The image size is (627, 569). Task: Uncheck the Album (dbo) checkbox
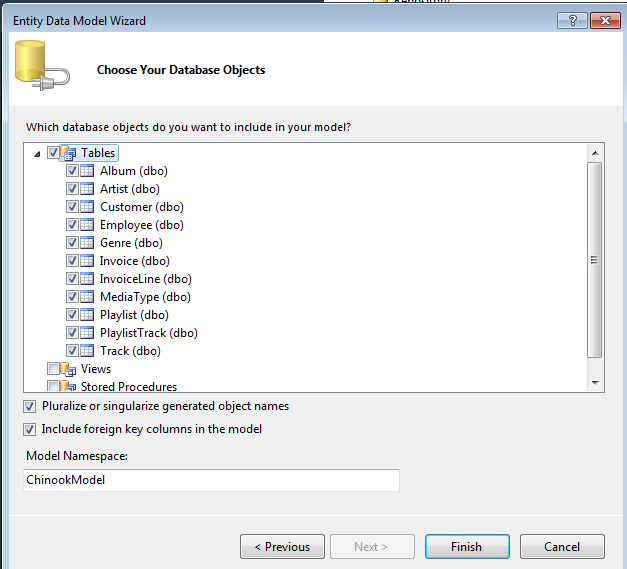pyautogui.click(x=72, y=171)
